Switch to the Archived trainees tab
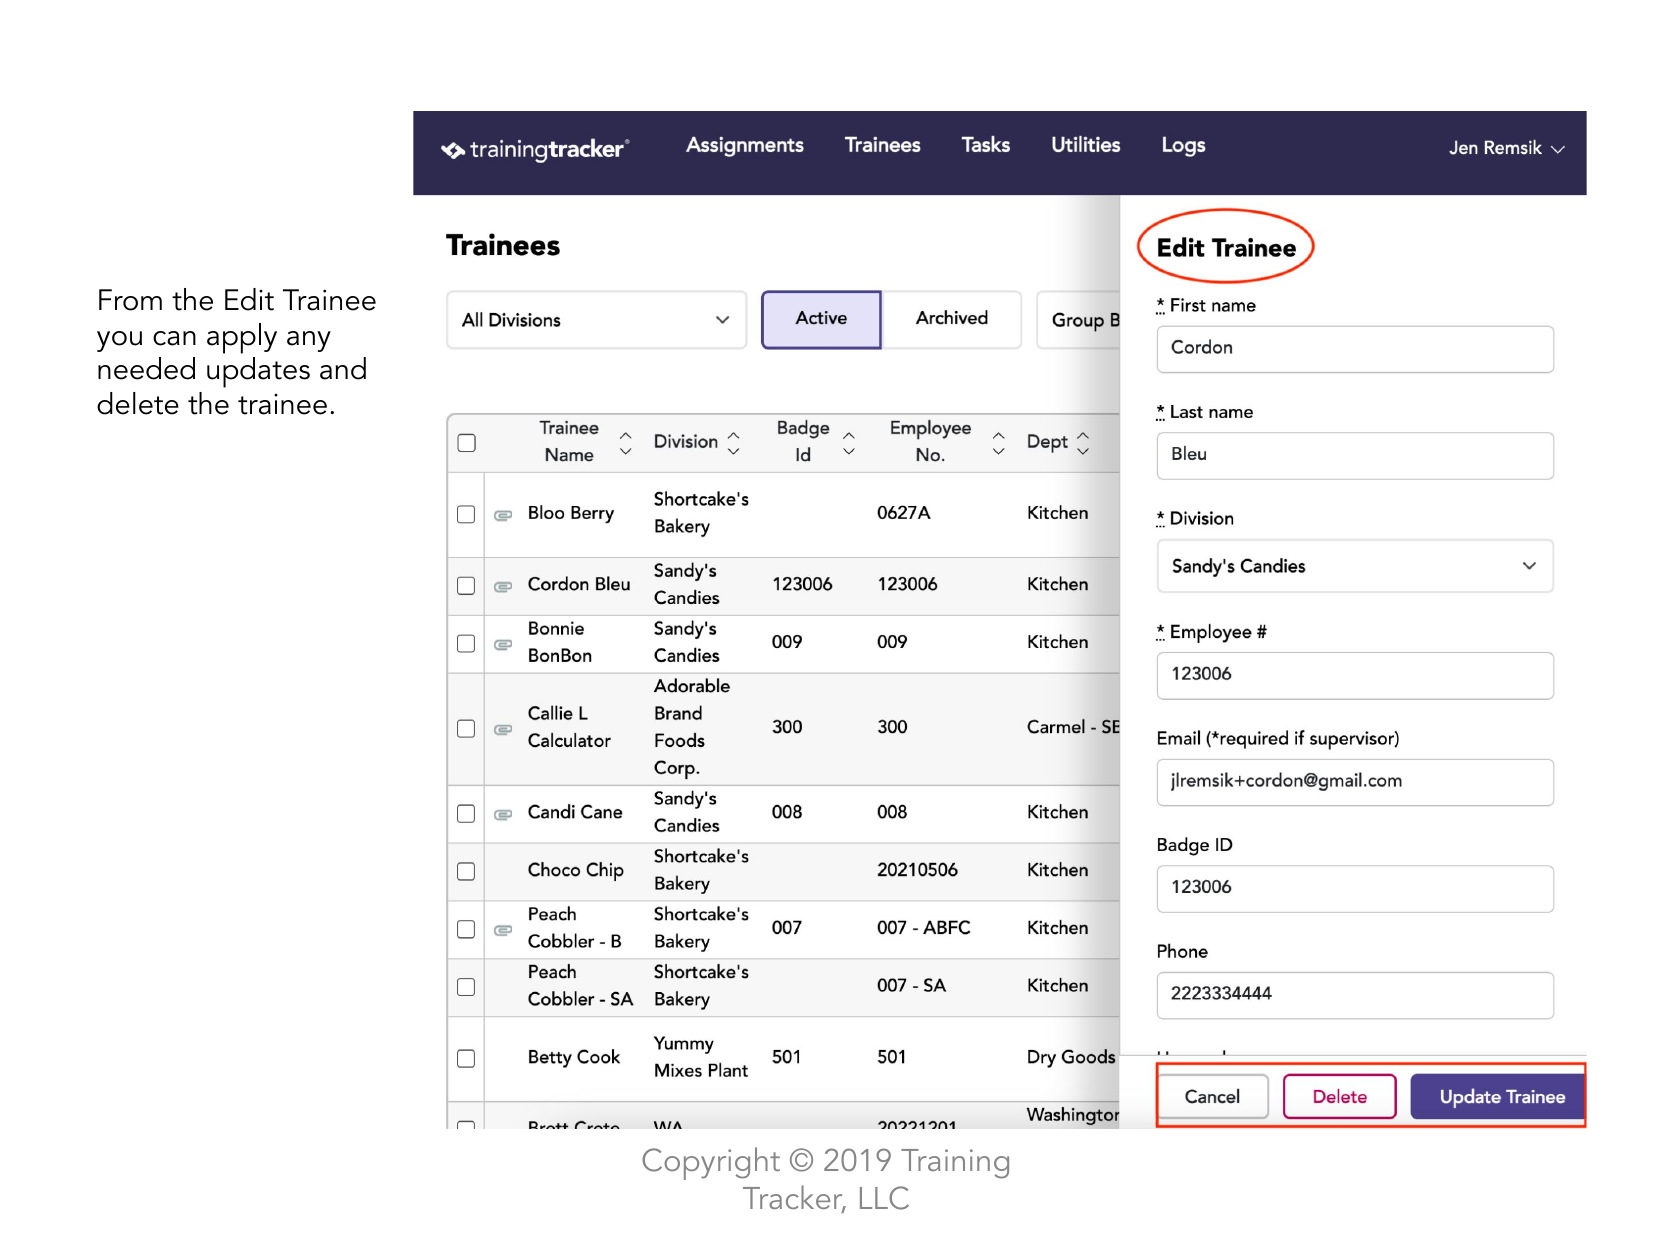The height and width of the screenshot is (1240, 1653). point(951,319)
